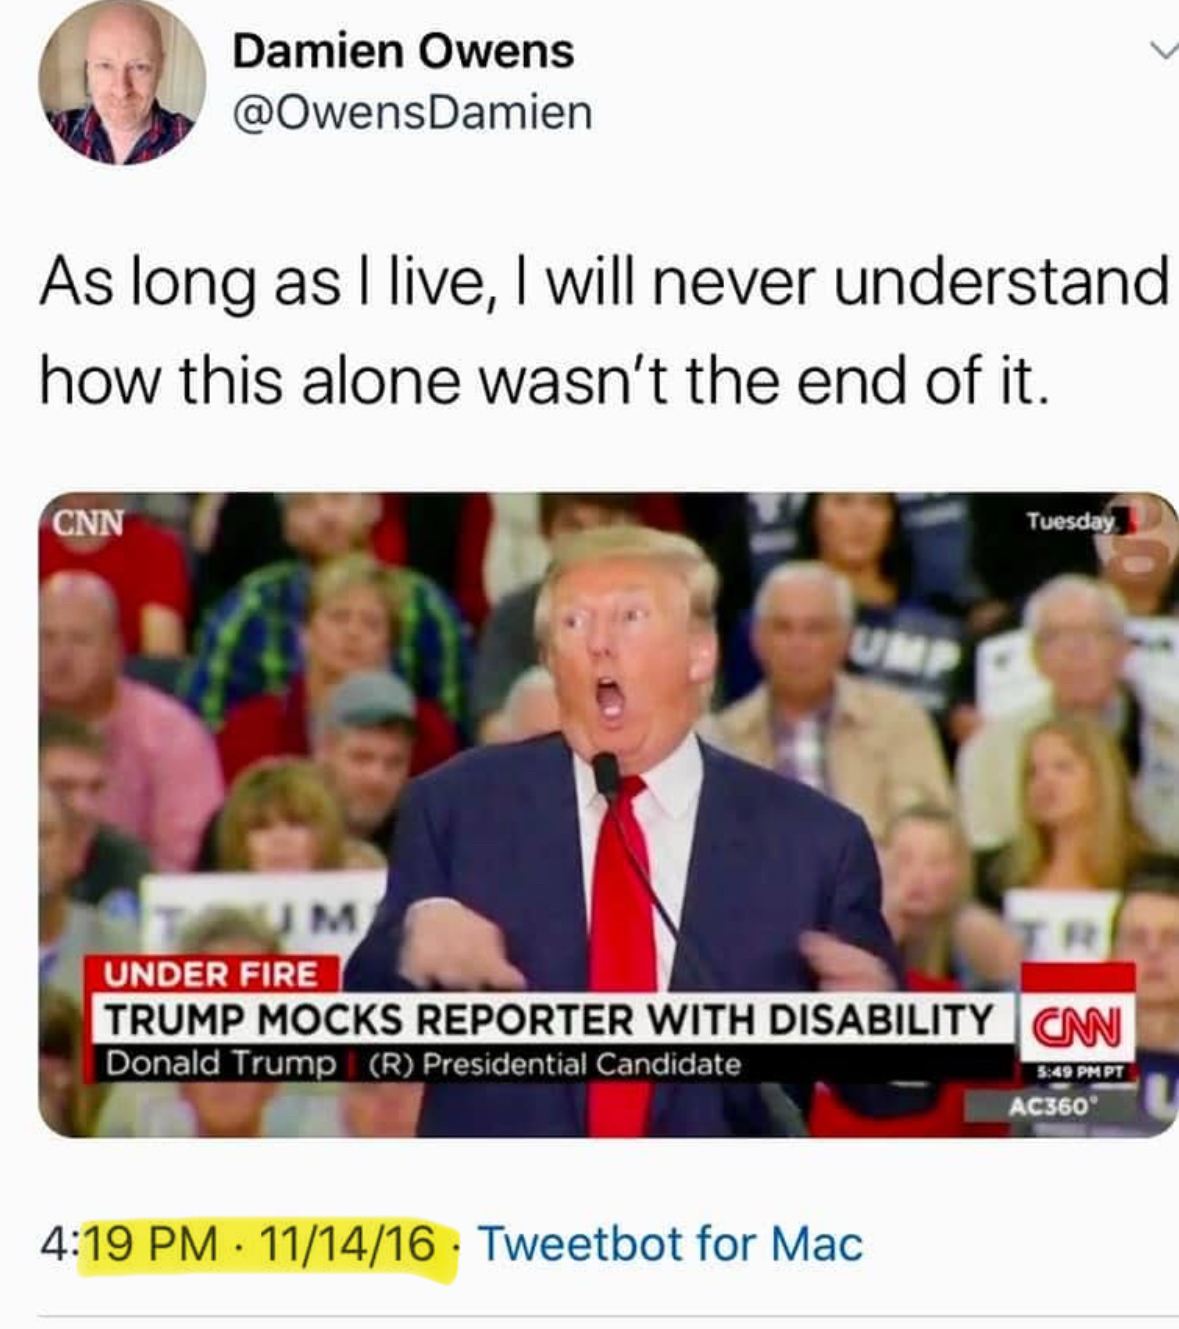Select the tweet text starting As long
Image resolution: width=1179 pixels, height=1329 pixels.
coord(603,331)
